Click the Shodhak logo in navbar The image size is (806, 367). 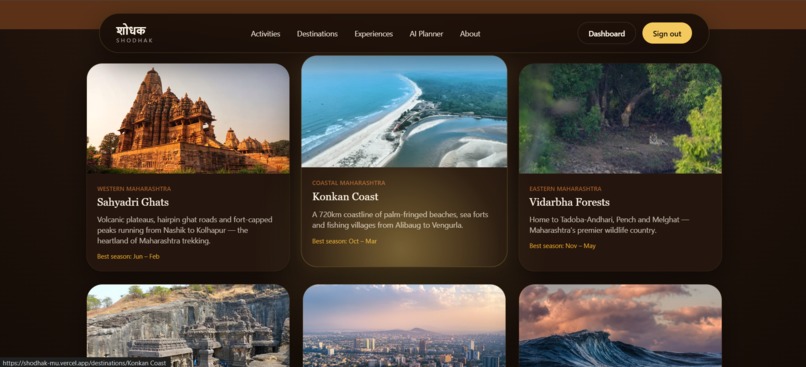pyautogui.click(x=134, y=33)
